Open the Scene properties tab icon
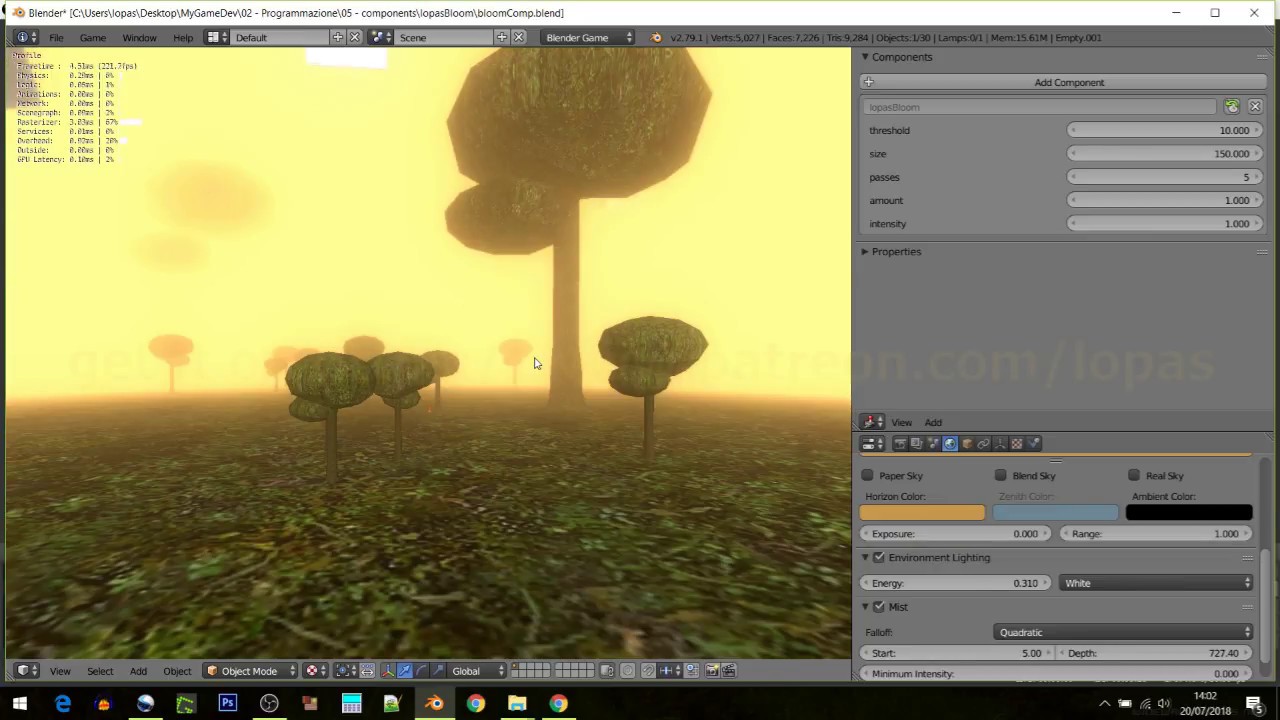This screenshot has width=1280, height=720. [933, 444]
